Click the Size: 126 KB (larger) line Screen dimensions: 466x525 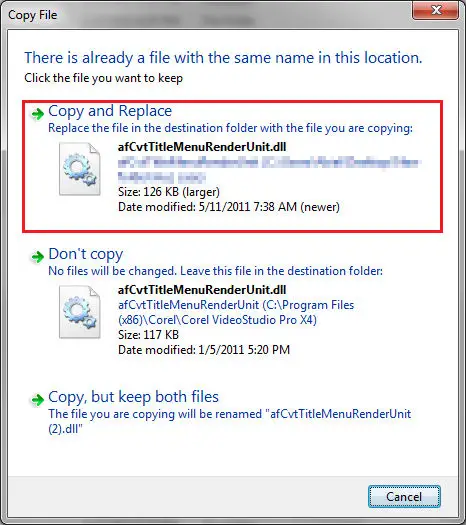[x=169, y=192]
